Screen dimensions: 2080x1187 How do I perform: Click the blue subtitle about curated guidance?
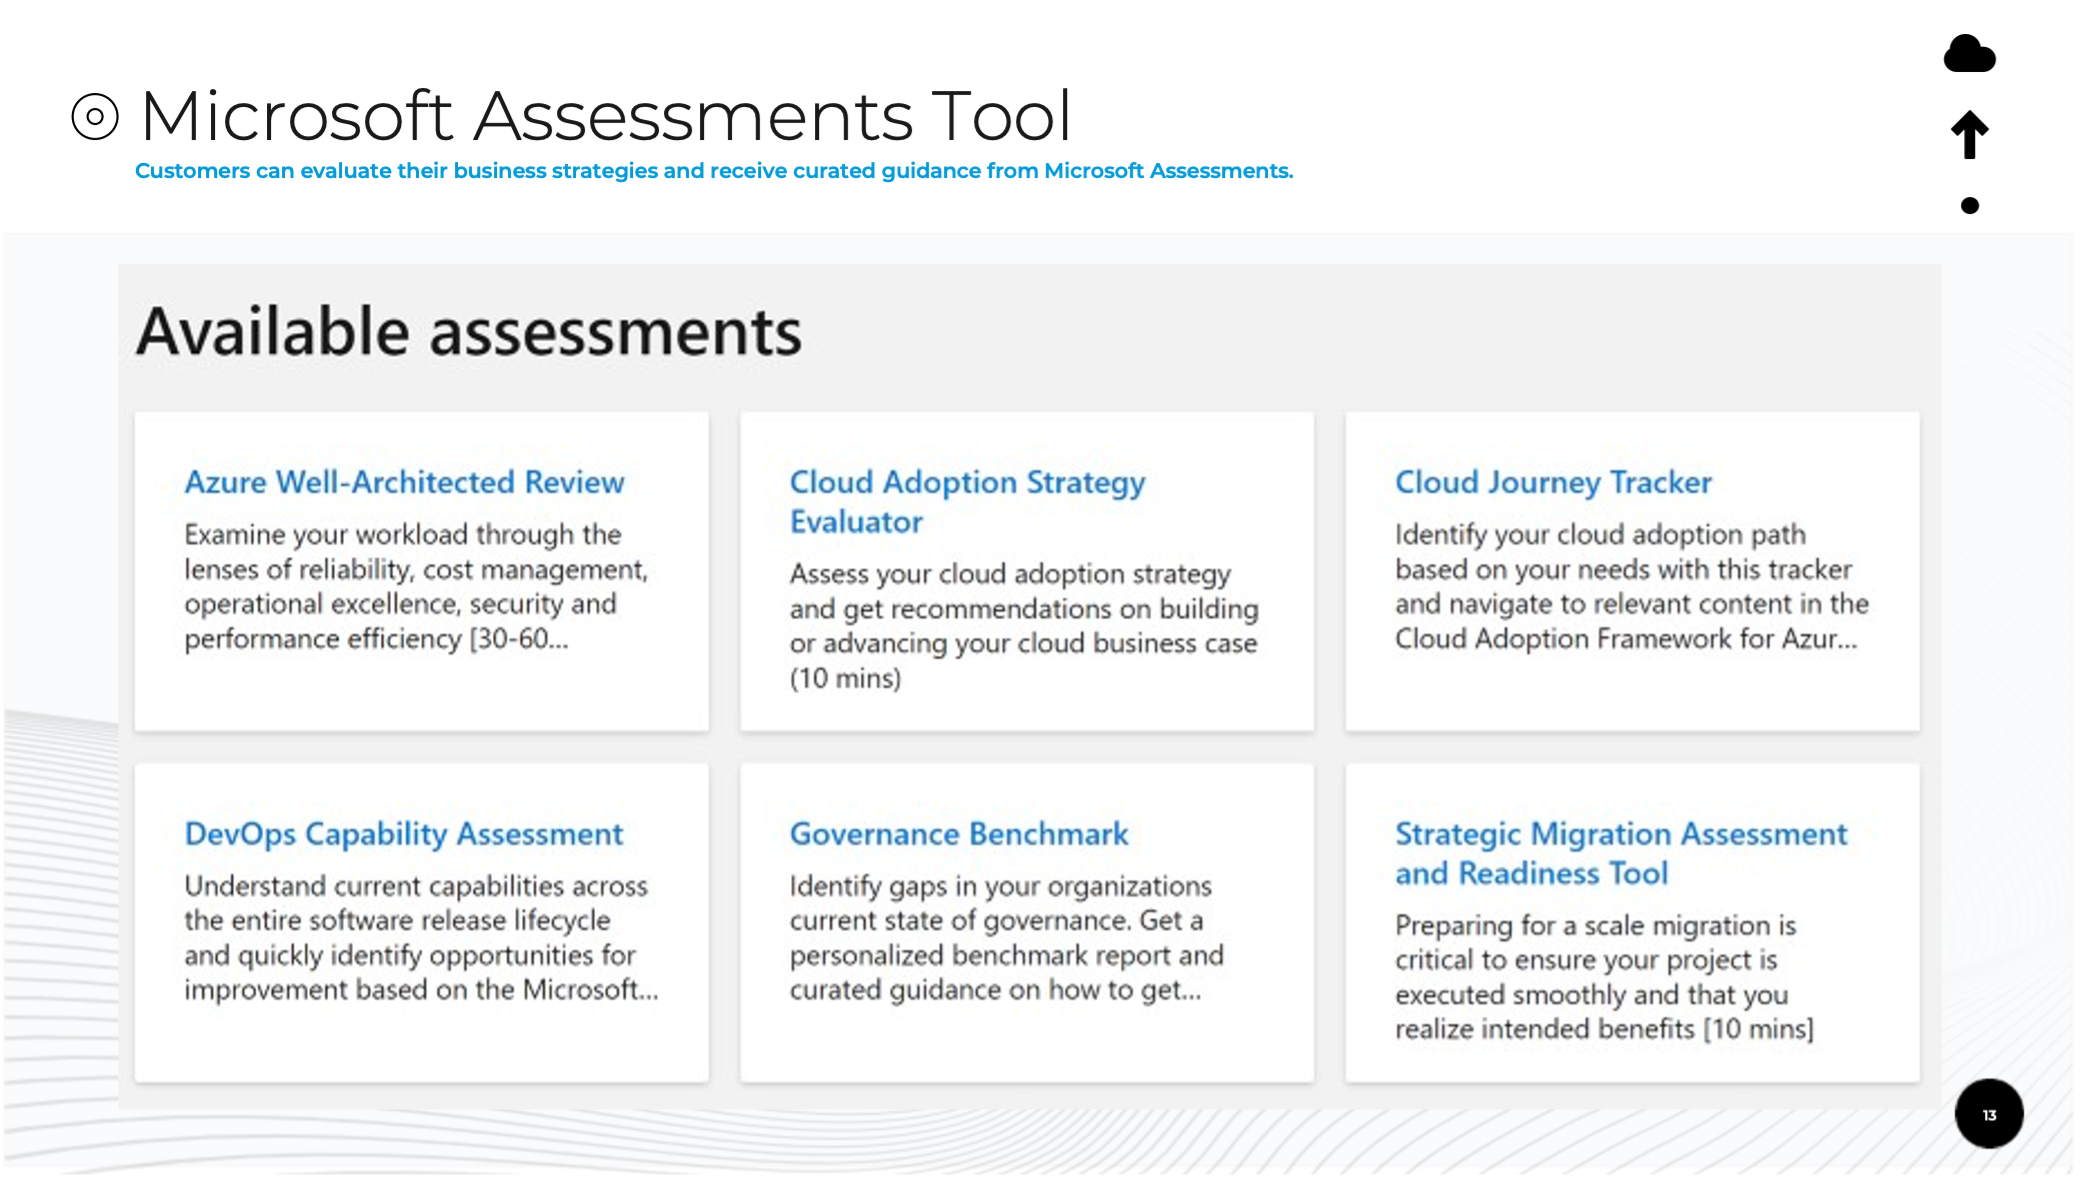tap(714, 171)
